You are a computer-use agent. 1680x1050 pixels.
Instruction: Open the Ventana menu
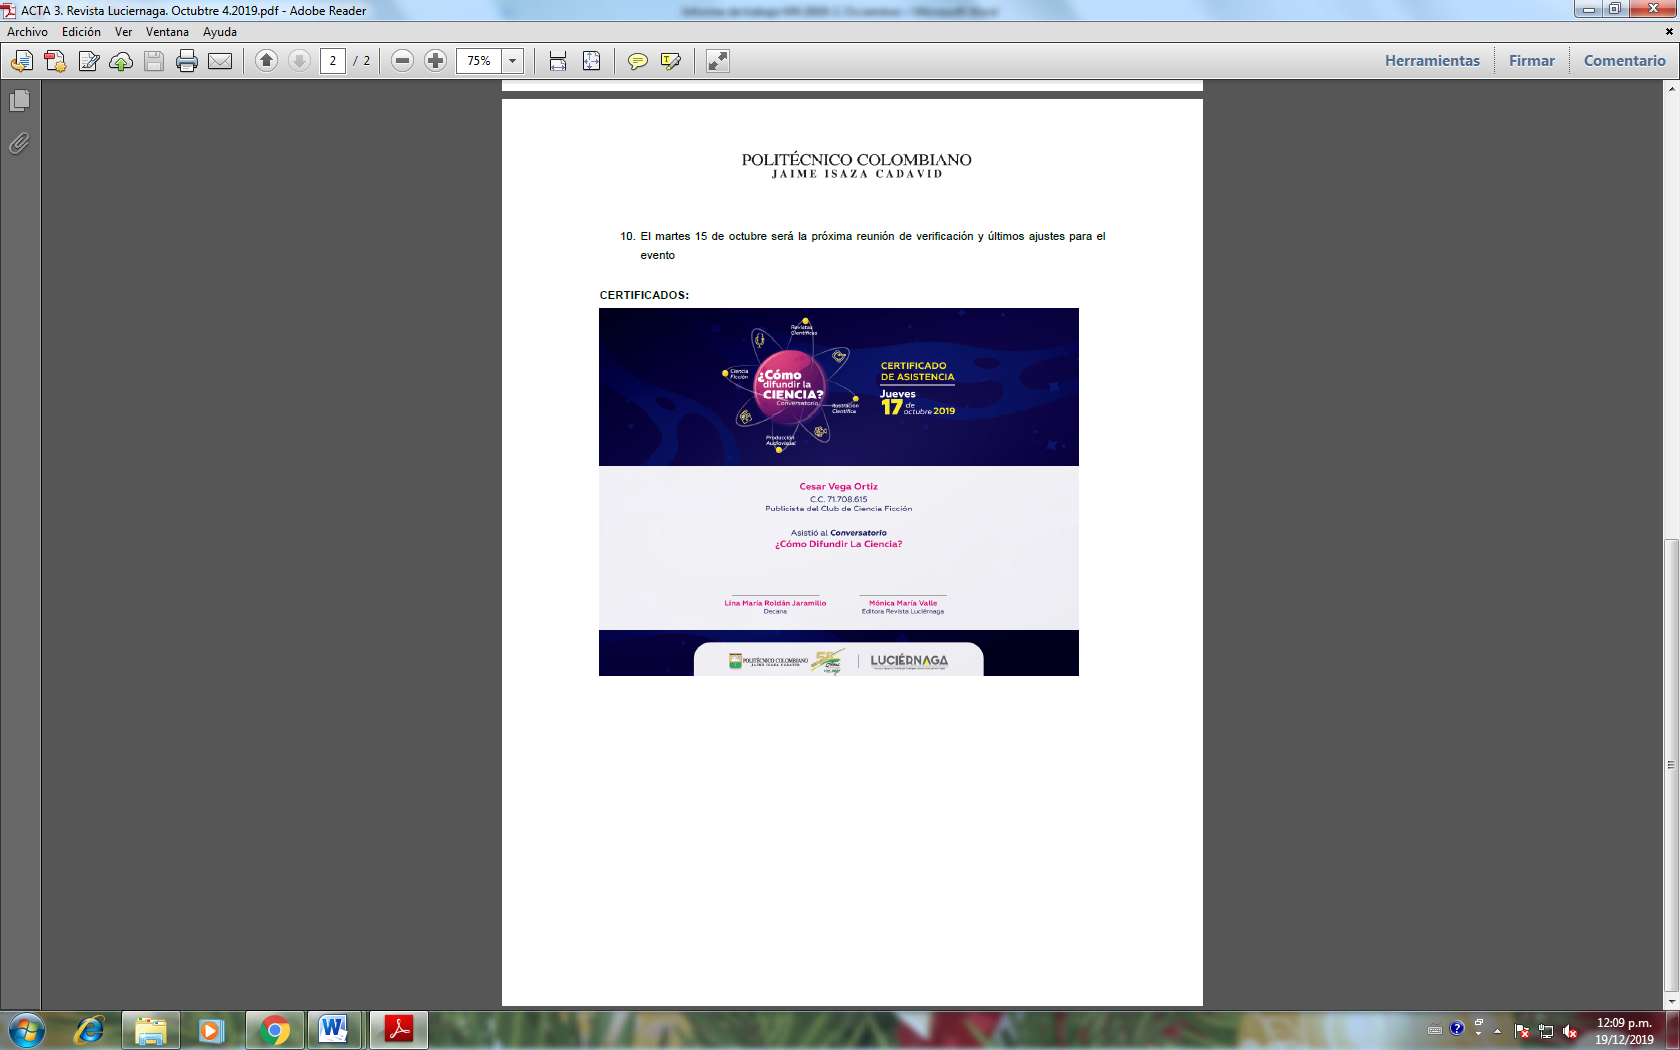[x=167, y=32]
